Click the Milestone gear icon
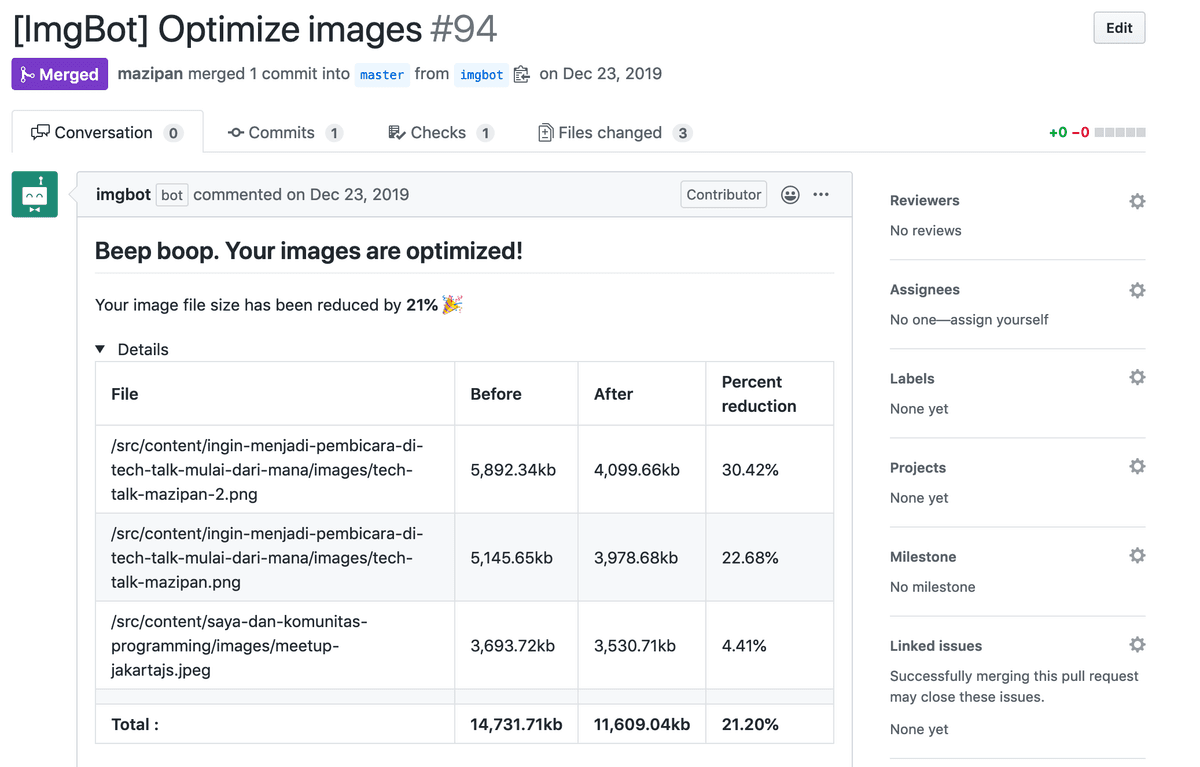The image size is (1200, 767). [x=1137, y=556]
